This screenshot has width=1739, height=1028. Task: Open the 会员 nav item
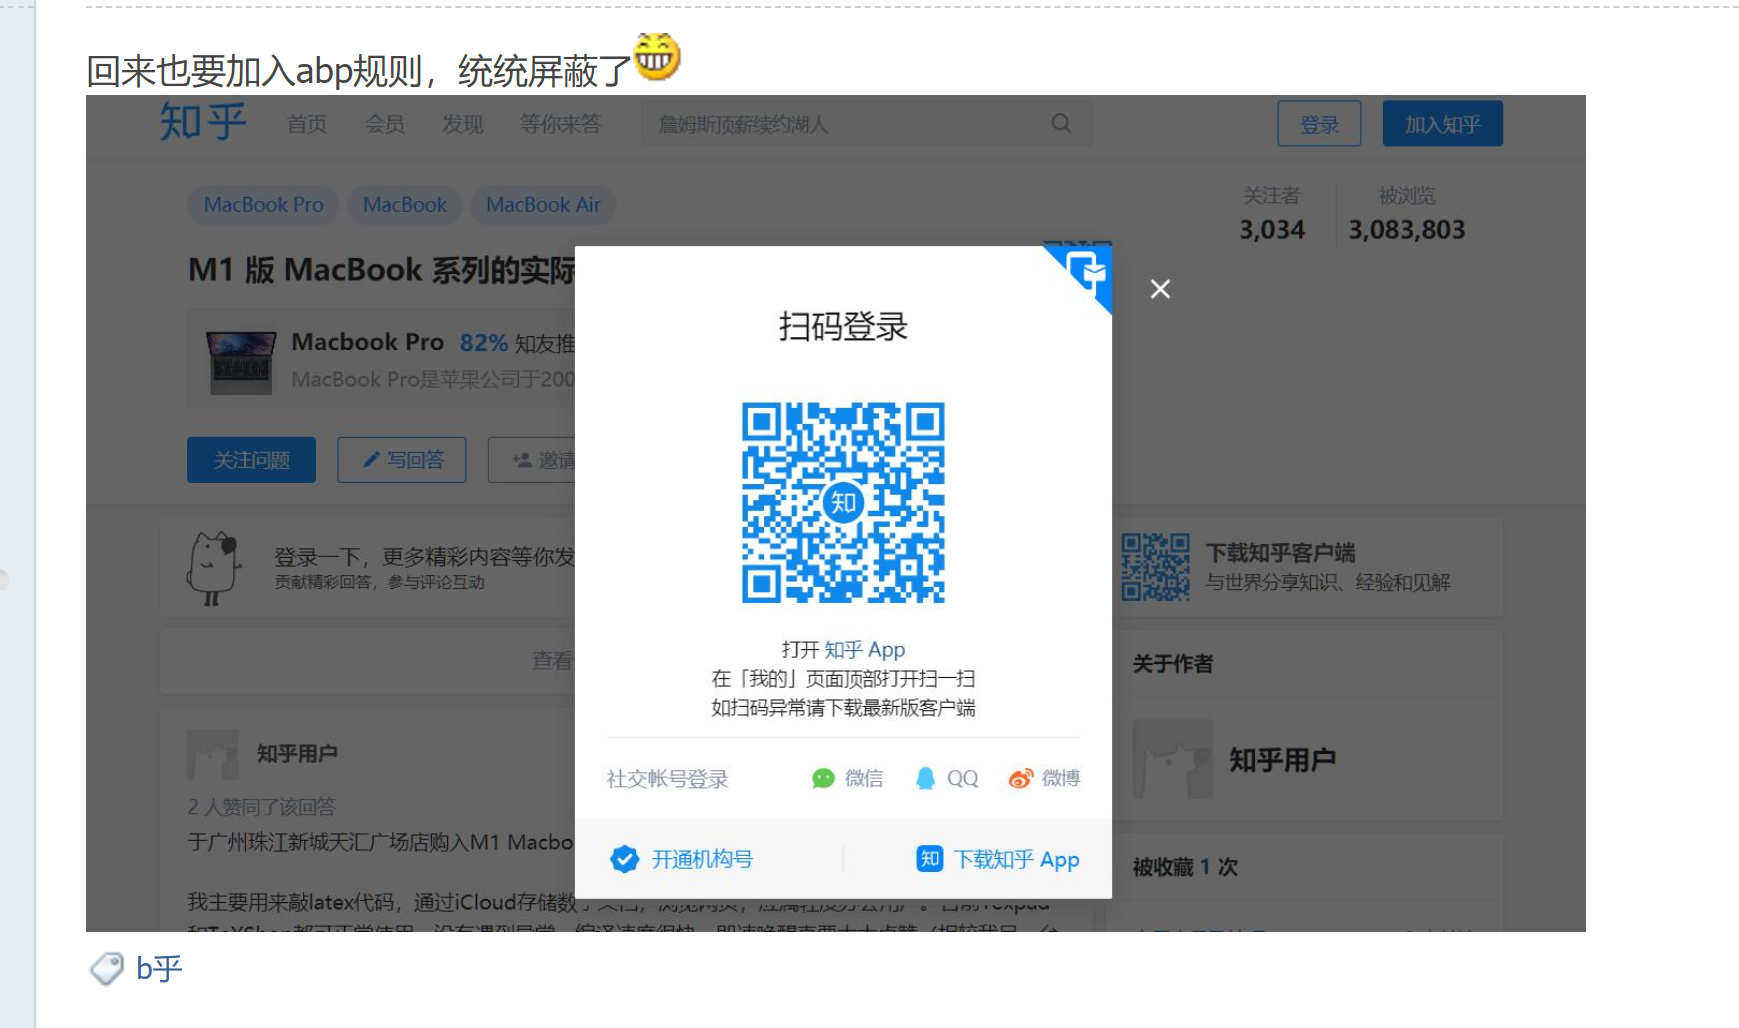tap(385, 124)
